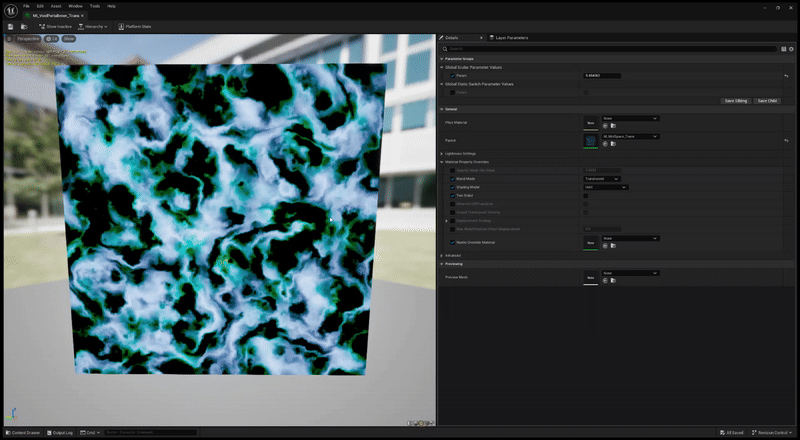This screenshot has width=800, height=440.
Task: Browse to Parent material in Content Browser
Action: (x=613, y=144)
